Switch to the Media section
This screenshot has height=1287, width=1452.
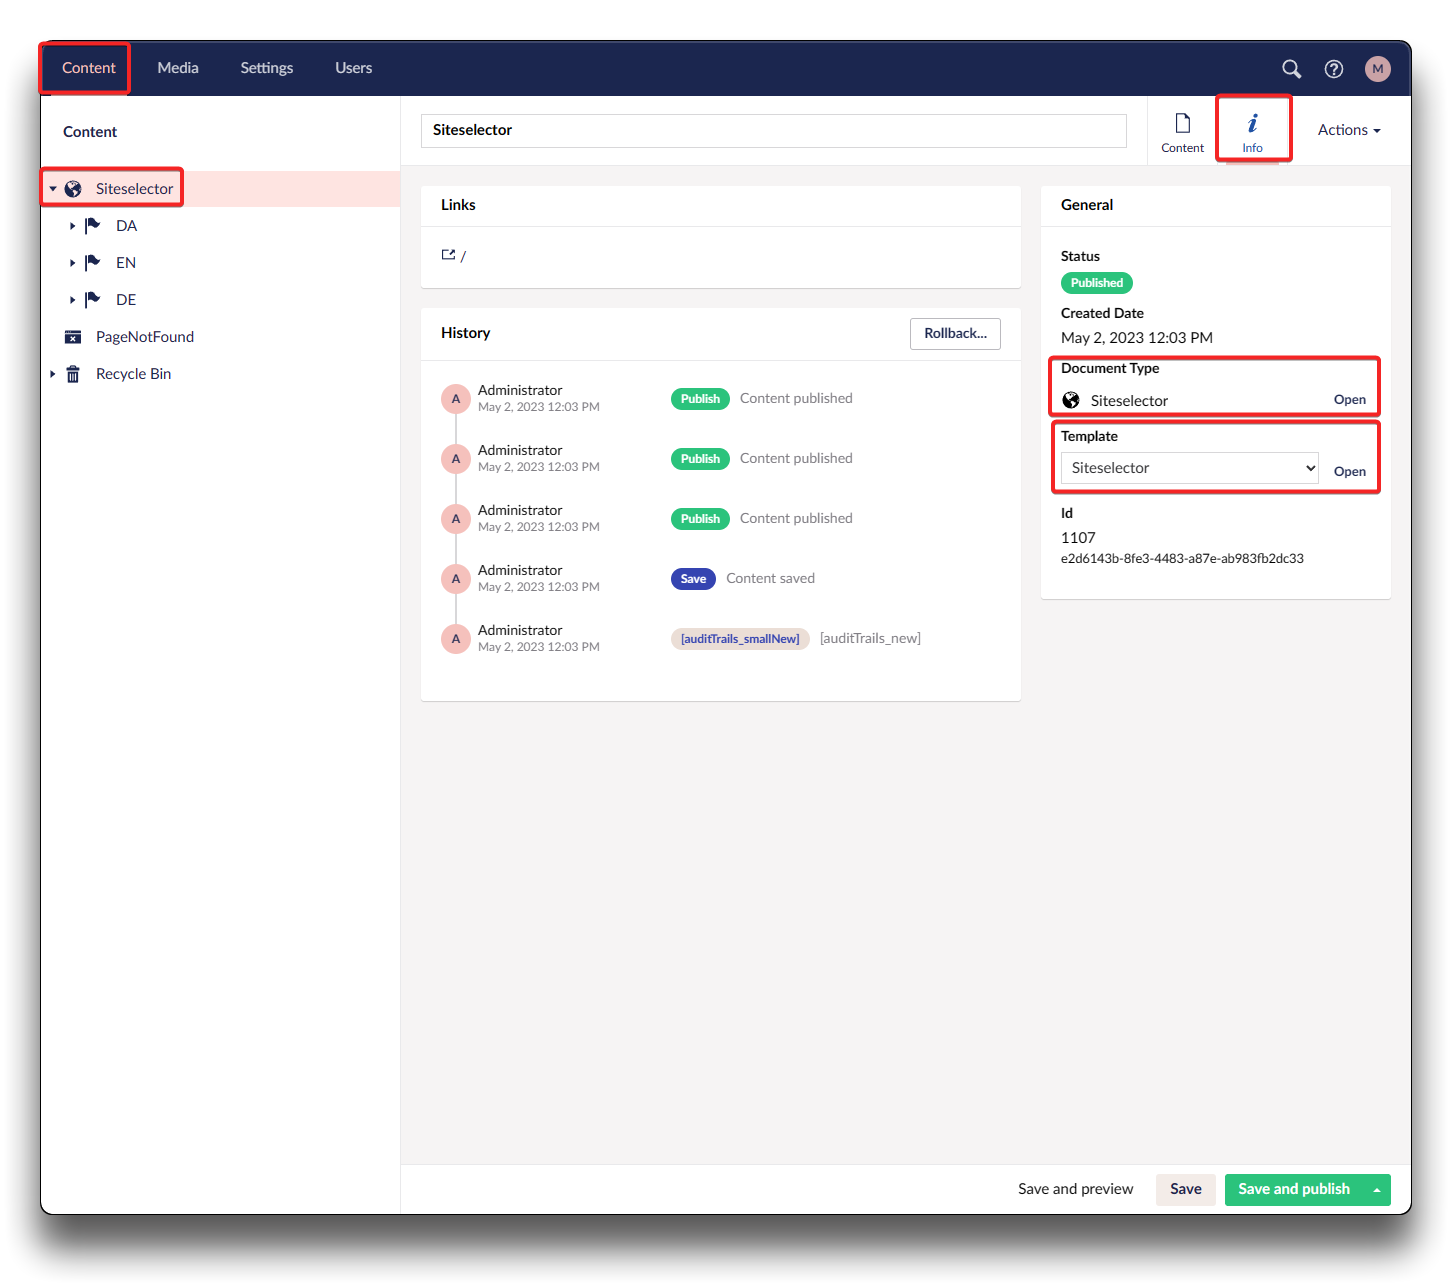coord(178,68)
